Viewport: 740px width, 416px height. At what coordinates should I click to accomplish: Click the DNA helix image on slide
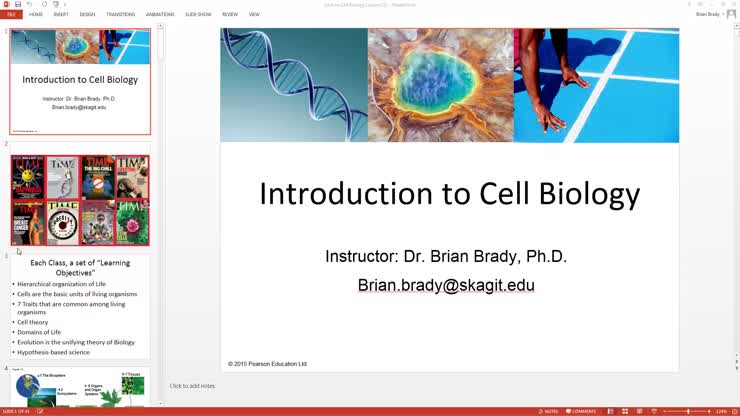point(294,85)
